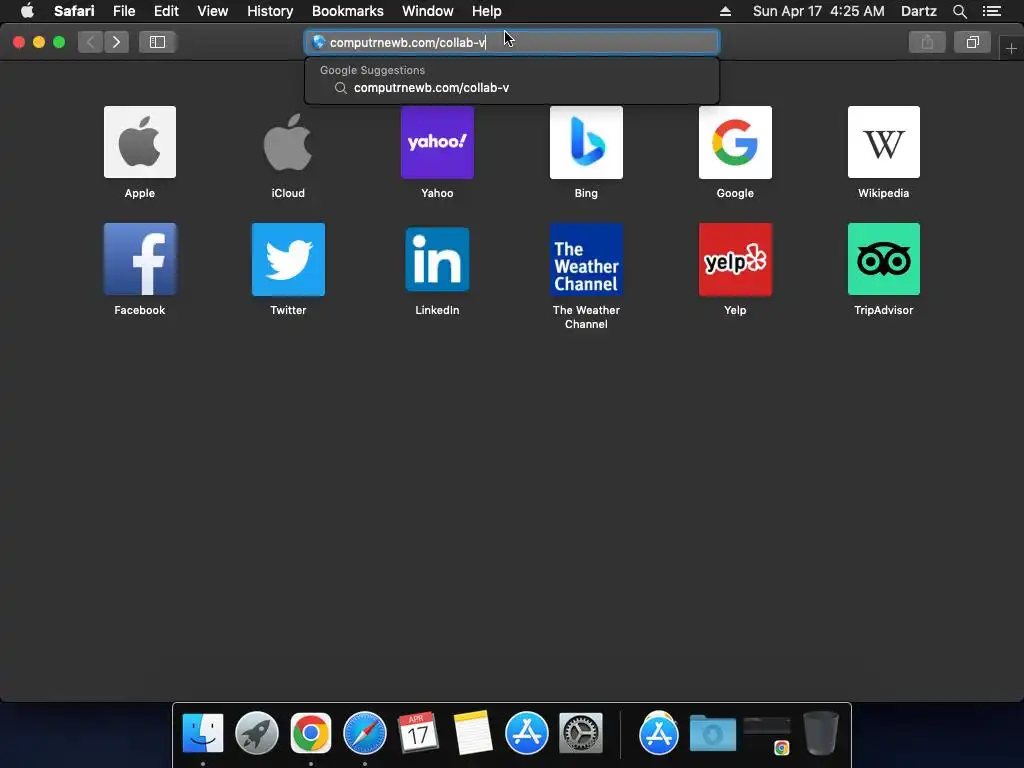Open the Twitter favorite tile

tap(288, 259)
